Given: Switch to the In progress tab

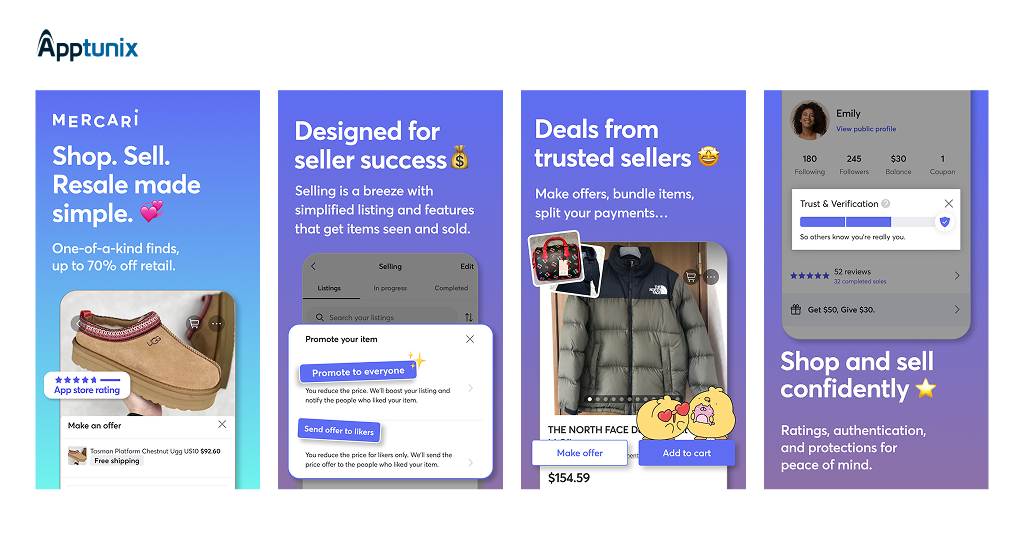Looking at the screenshot, I should coord(390,288).
